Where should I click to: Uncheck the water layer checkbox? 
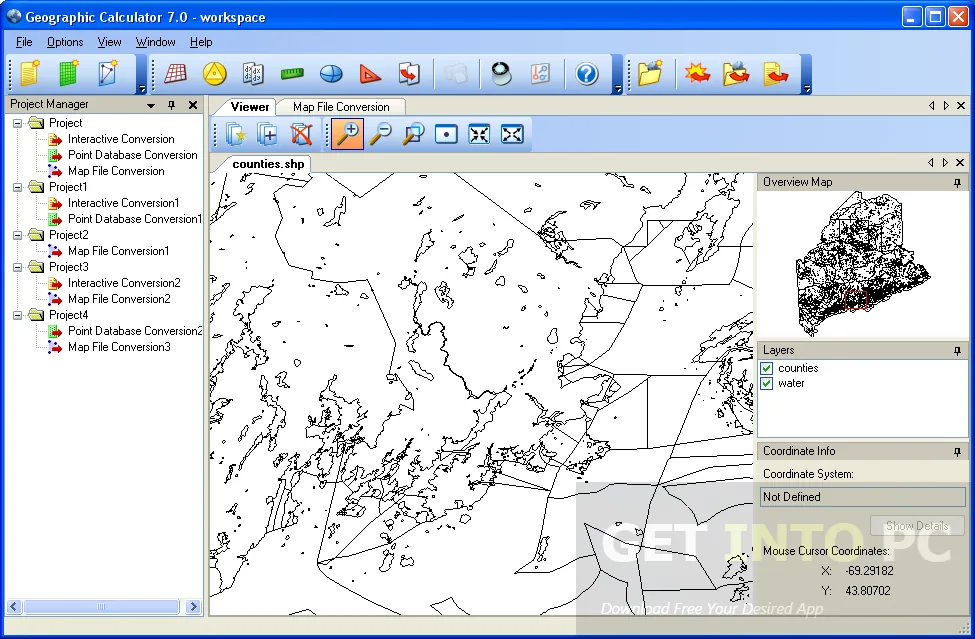click(767, 384)
